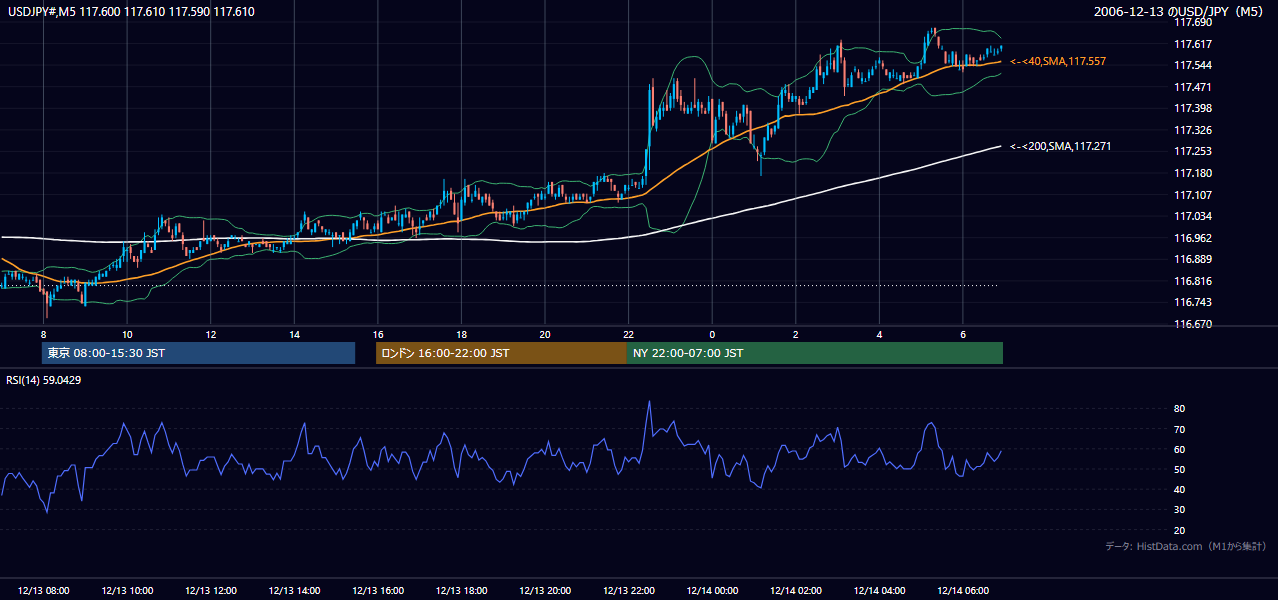Click price axis value 117.544
The image size is (1278, 600).
click(1193, 66)
